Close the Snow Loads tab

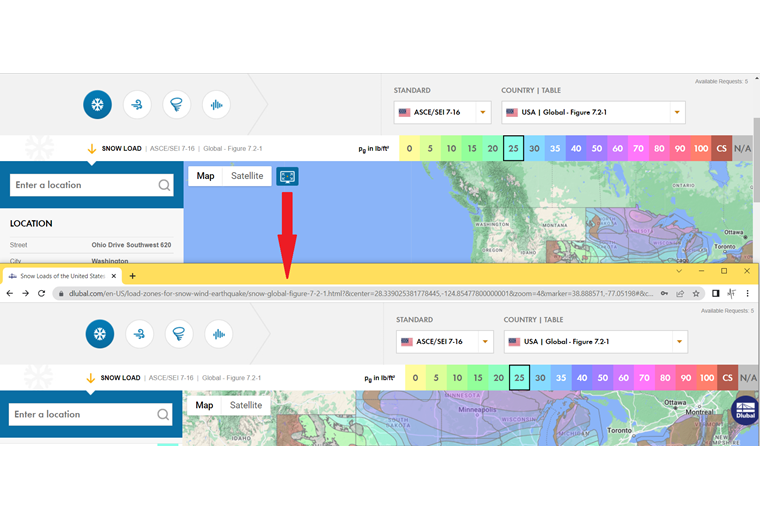(114, 276)
